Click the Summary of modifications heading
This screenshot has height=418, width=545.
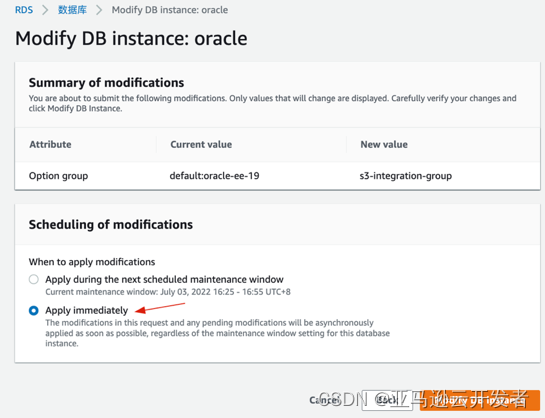click(x=106, y=83)
